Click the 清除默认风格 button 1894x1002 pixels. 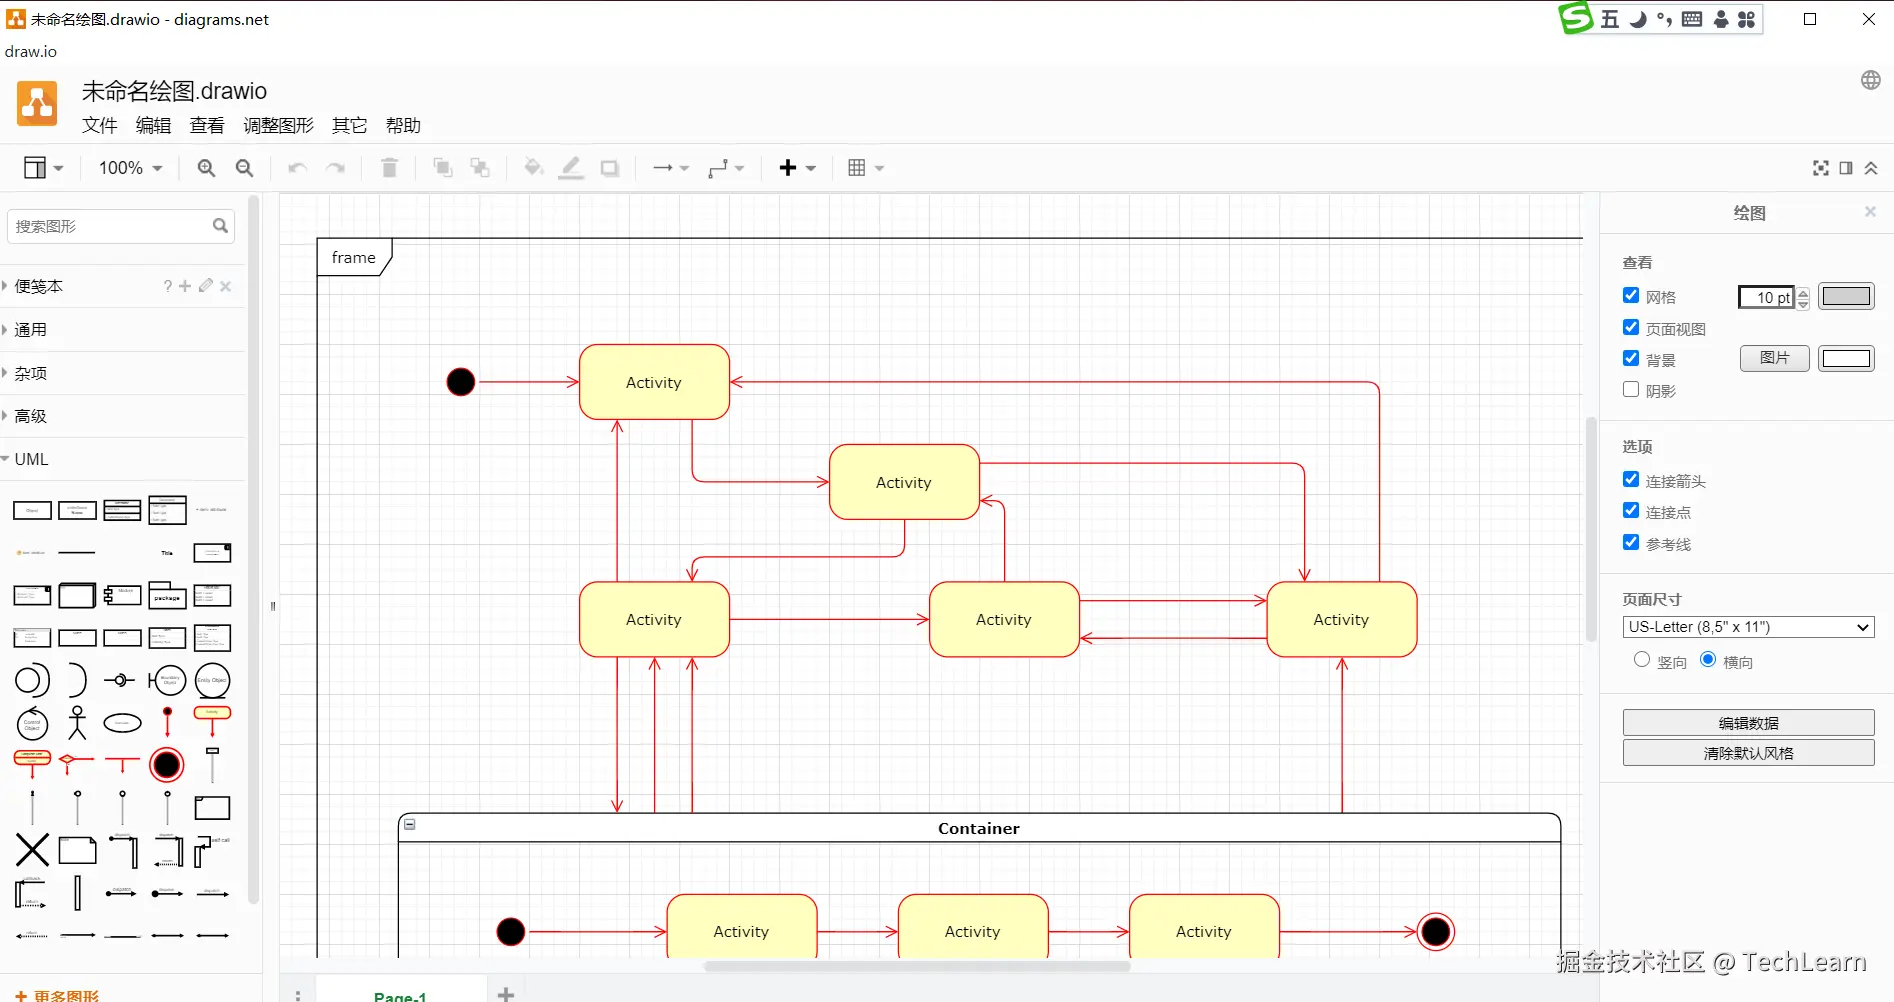(x=1748, y=753)
